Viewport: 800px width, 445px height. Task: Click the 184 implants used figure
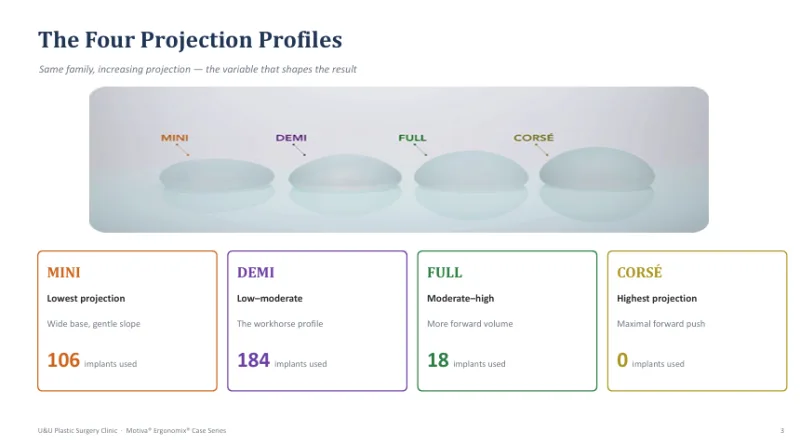(x=282, y=360)
